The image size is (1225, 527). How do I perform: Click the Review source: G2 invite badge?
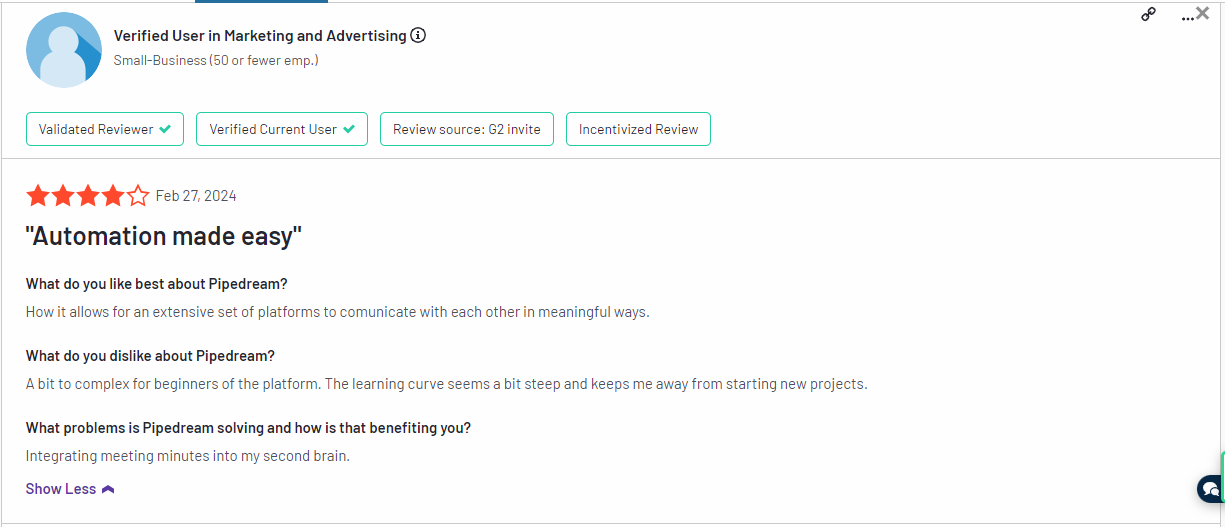click(x=466, y=129)
